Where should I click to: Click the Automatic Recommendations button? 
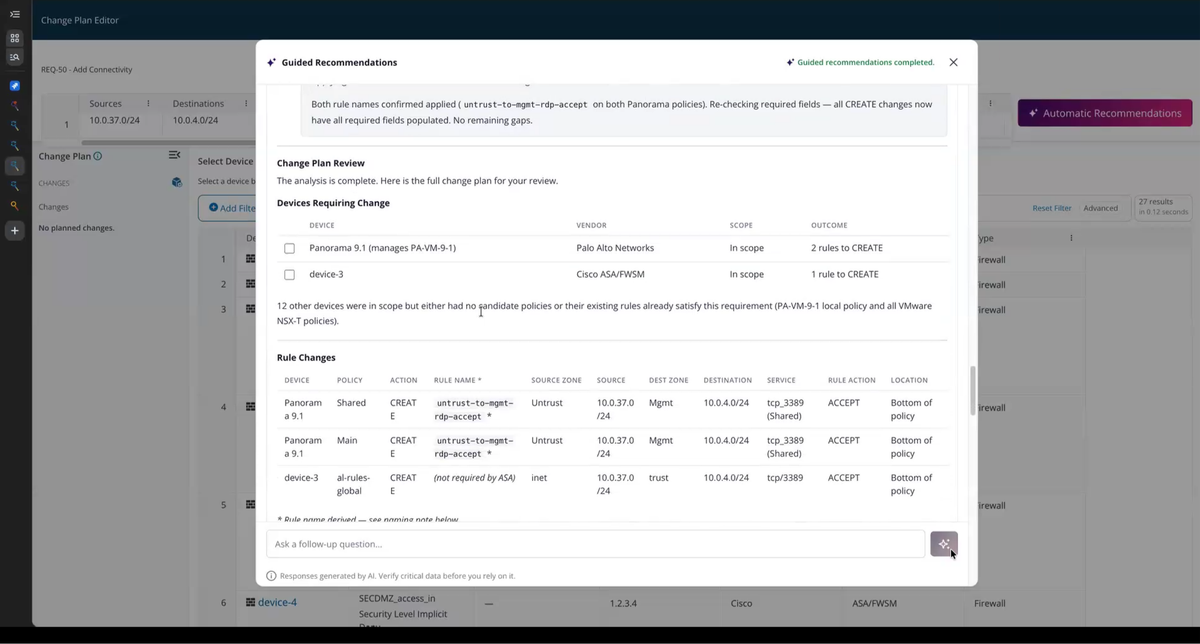[x=1105, y=113]
